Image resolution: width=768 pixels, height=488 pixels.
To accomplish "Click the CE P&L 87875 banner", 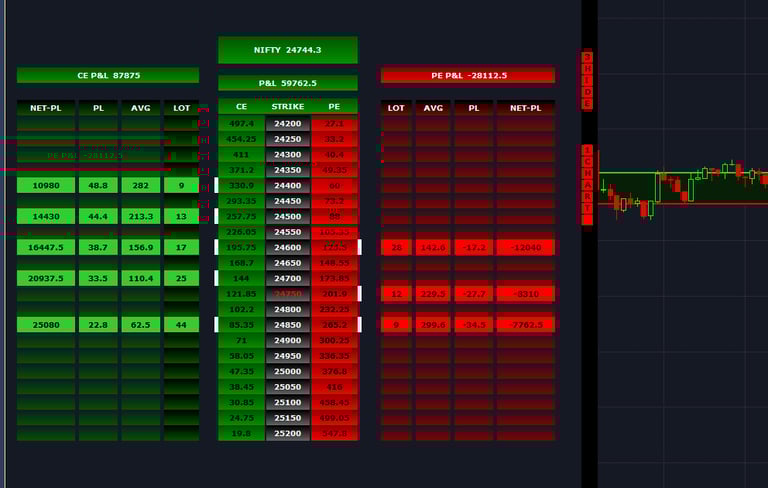I will [x=108, y=75].
